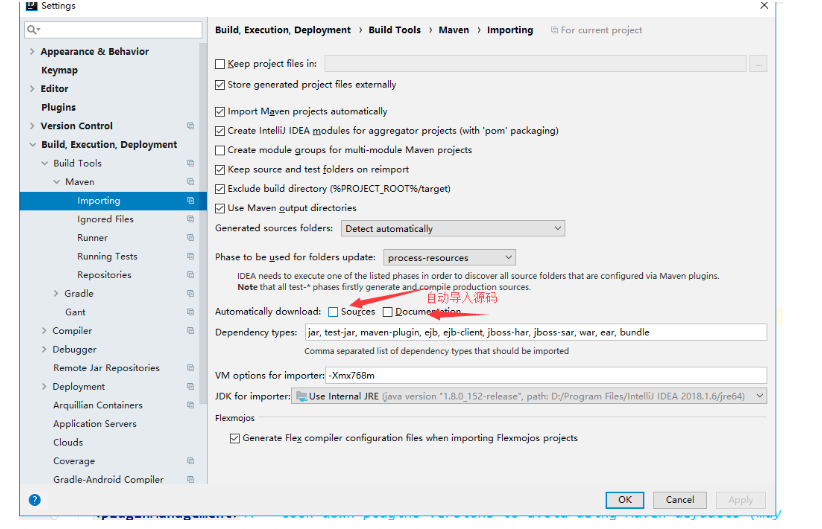822x529 pixels.
Task: Click project-level icon beside Importing
Action: pos(190,200)
